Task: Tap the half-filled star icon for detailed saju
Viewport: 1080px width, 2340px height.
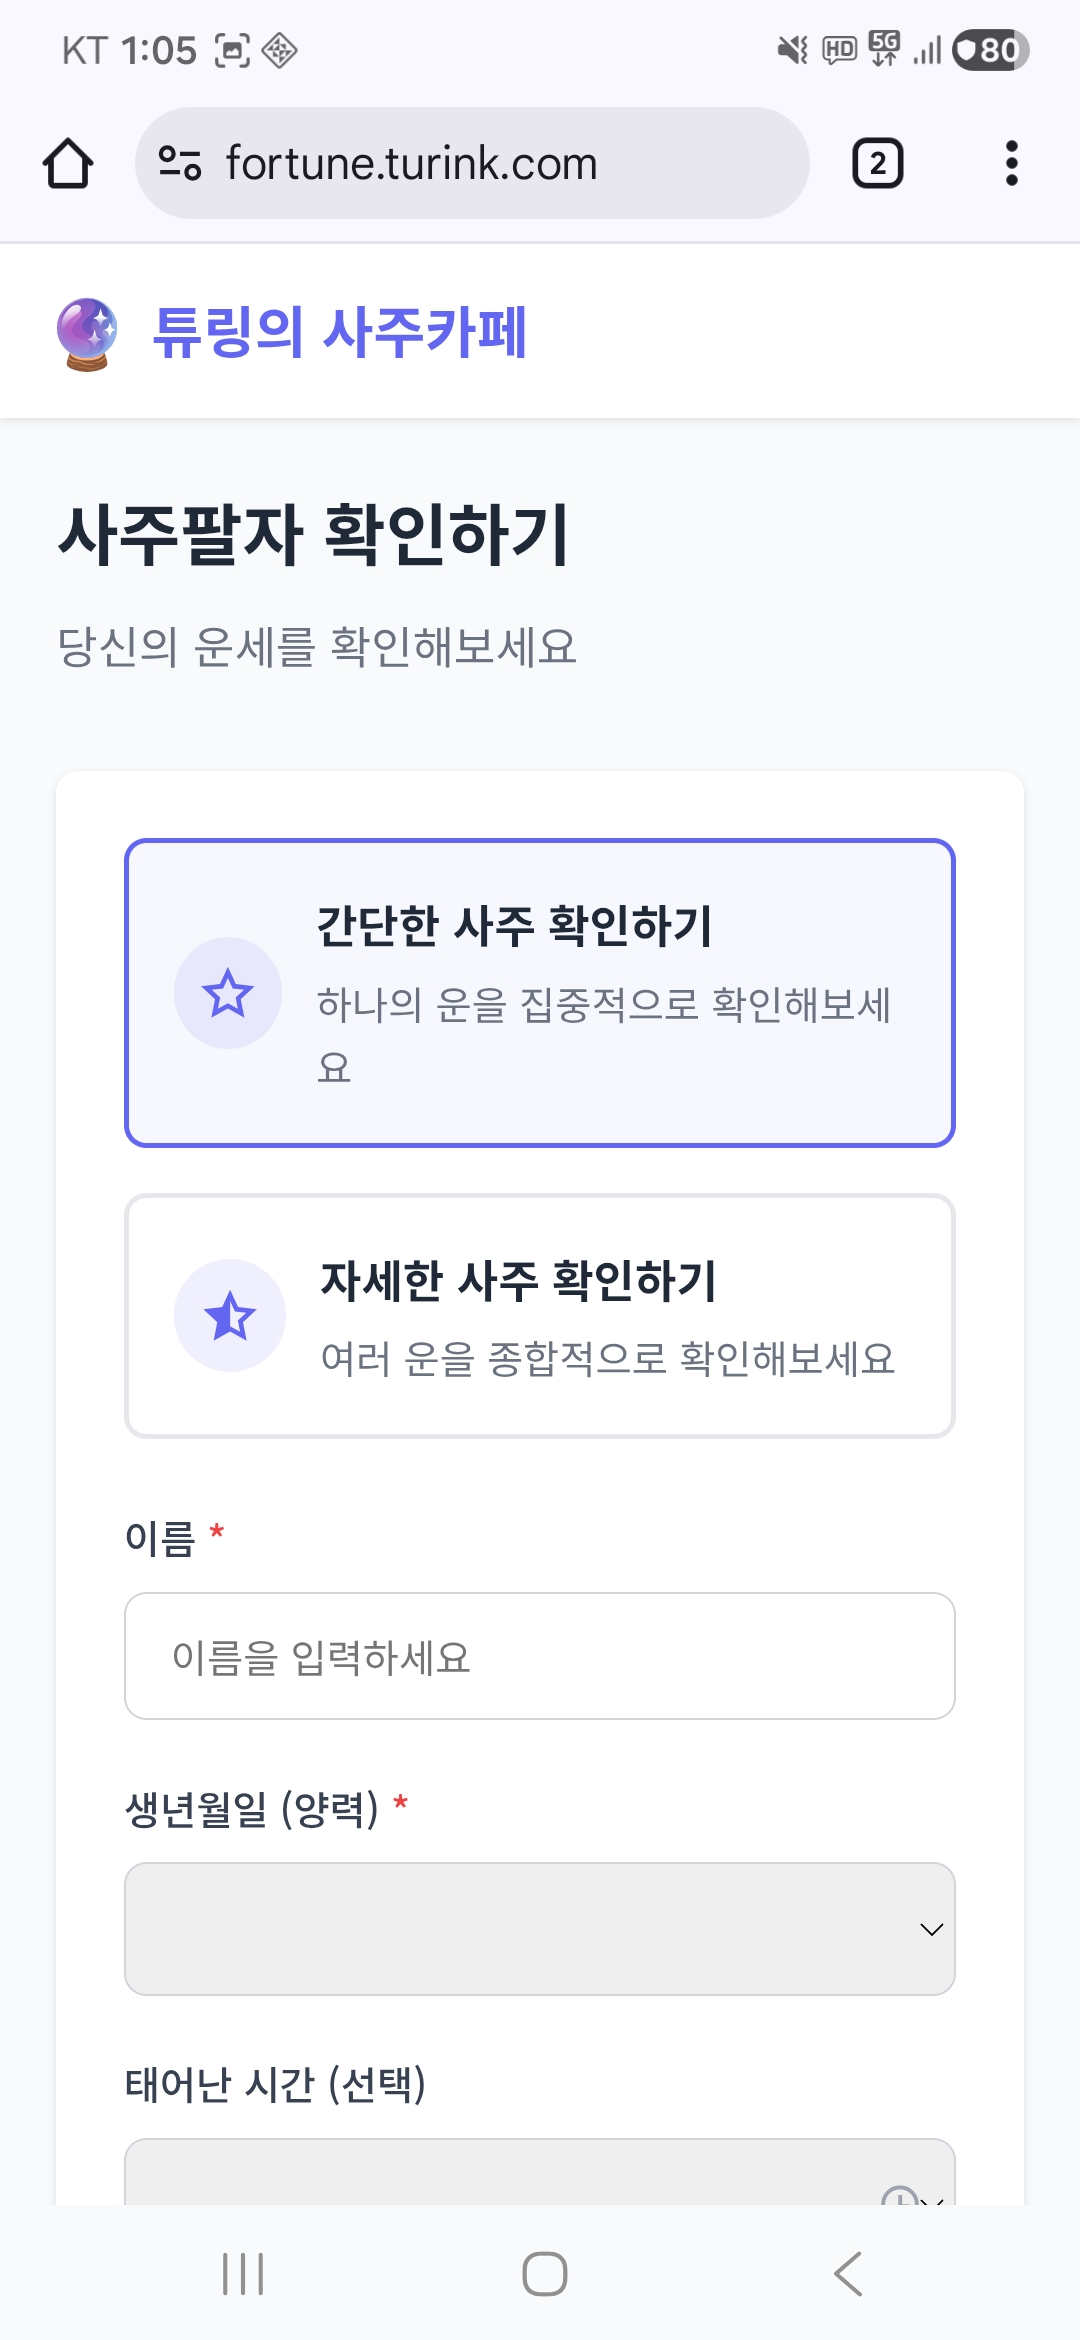Action: 230,1316
